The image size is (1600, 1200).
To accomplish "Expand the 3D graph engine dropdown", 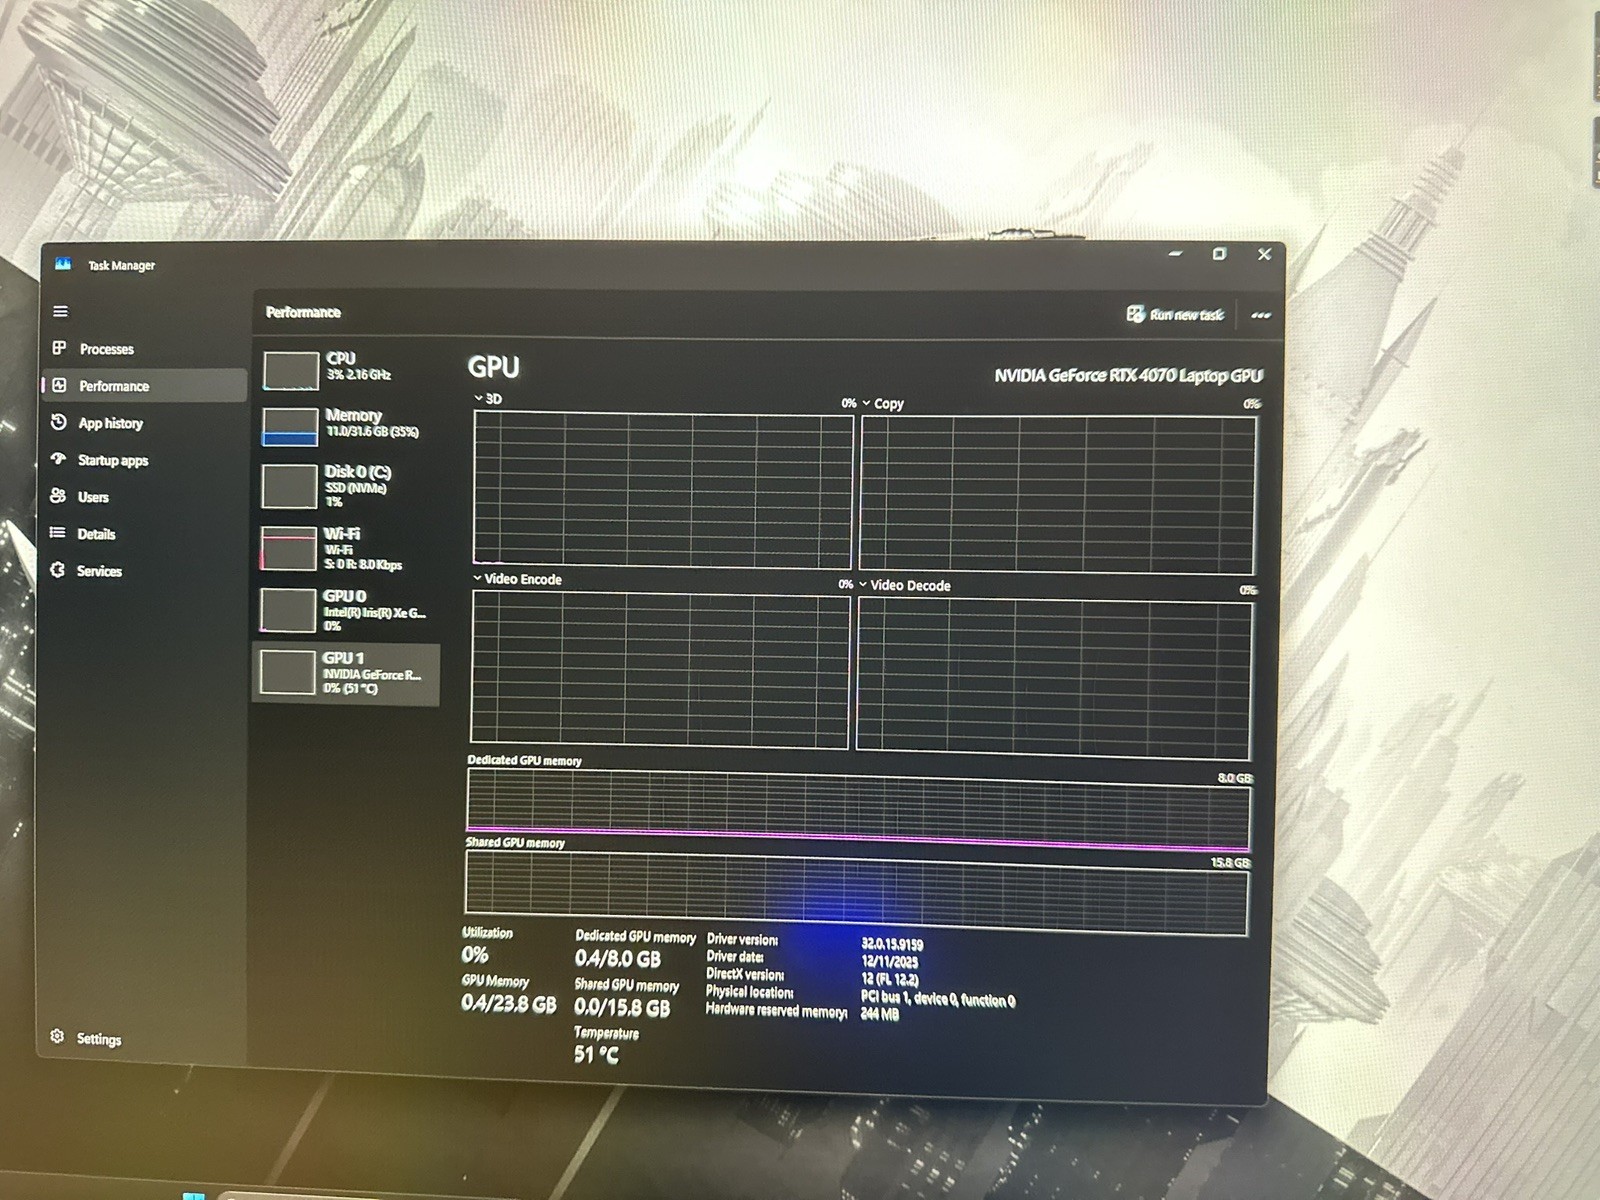I will pos(478,398).
